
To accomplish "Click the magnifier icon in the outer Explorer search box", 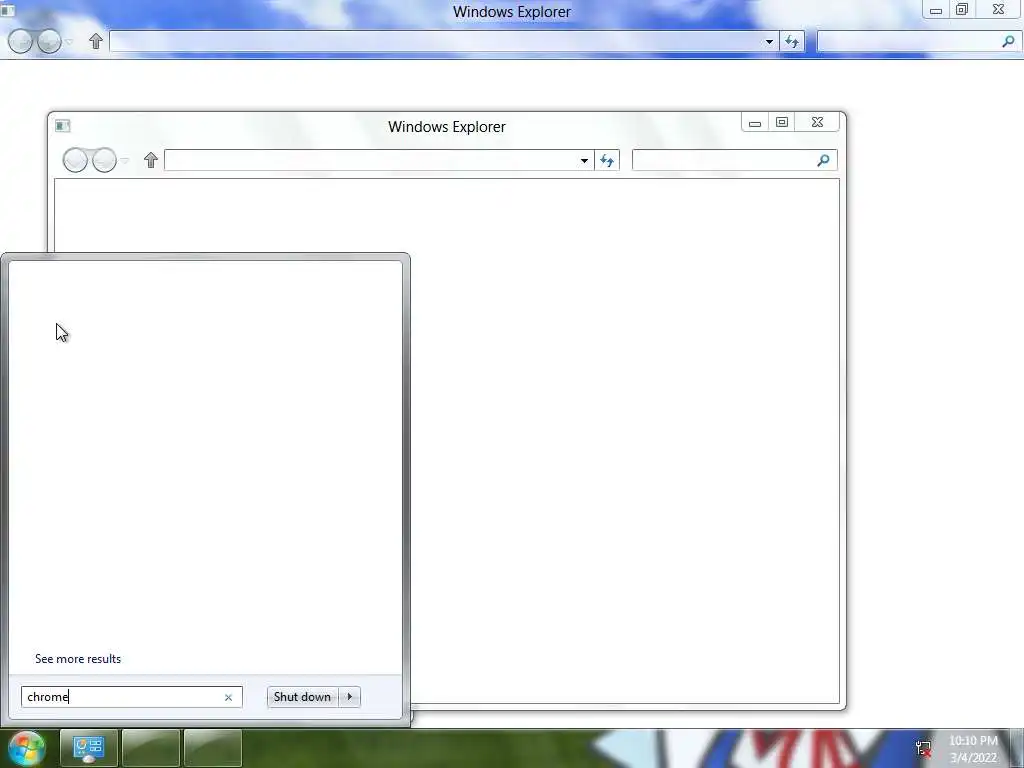I will [x=1008, y=42].
